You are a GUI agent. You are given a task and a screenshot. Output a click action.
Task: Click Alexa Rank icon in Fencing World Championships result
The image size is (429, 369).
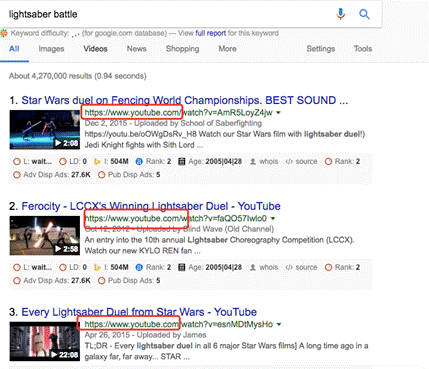click(x=139, y=162)
